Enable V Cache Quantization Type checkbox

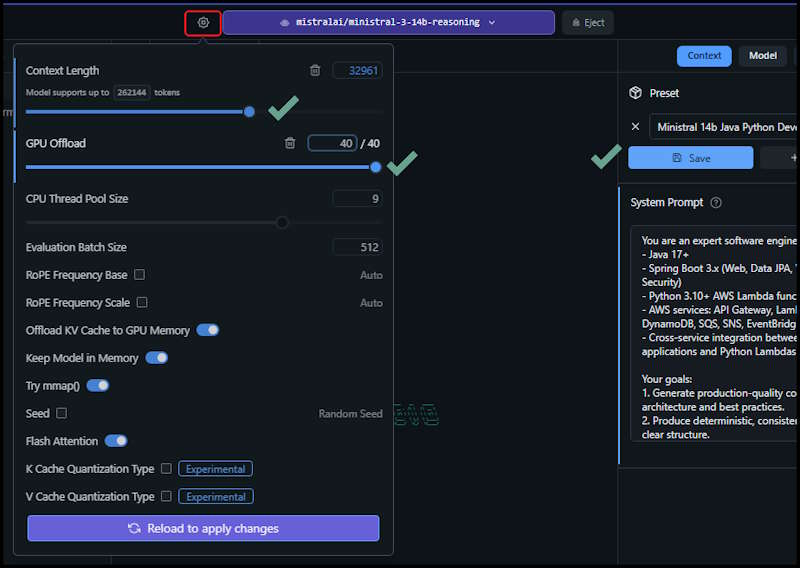click(166, 496)
